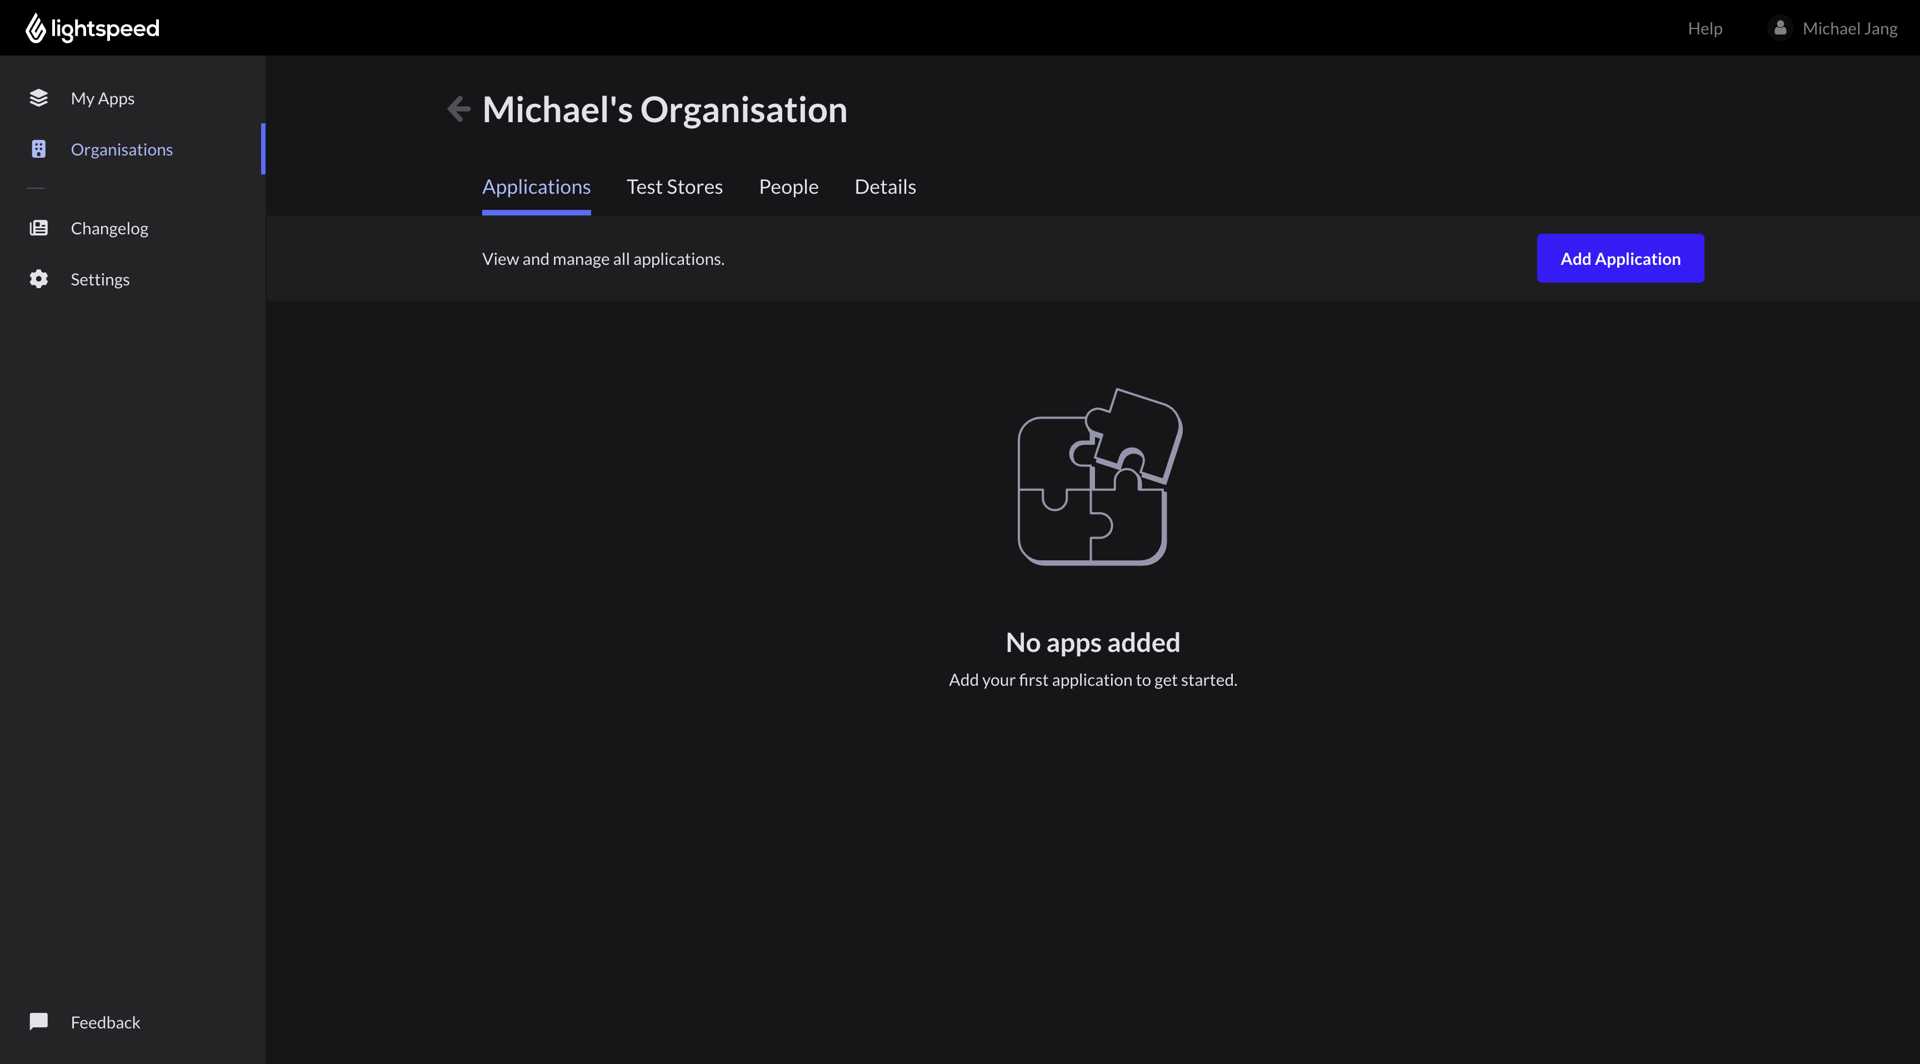Click the Organisations building icon
Screen dimensions: 1920x1064
point(38,149)
